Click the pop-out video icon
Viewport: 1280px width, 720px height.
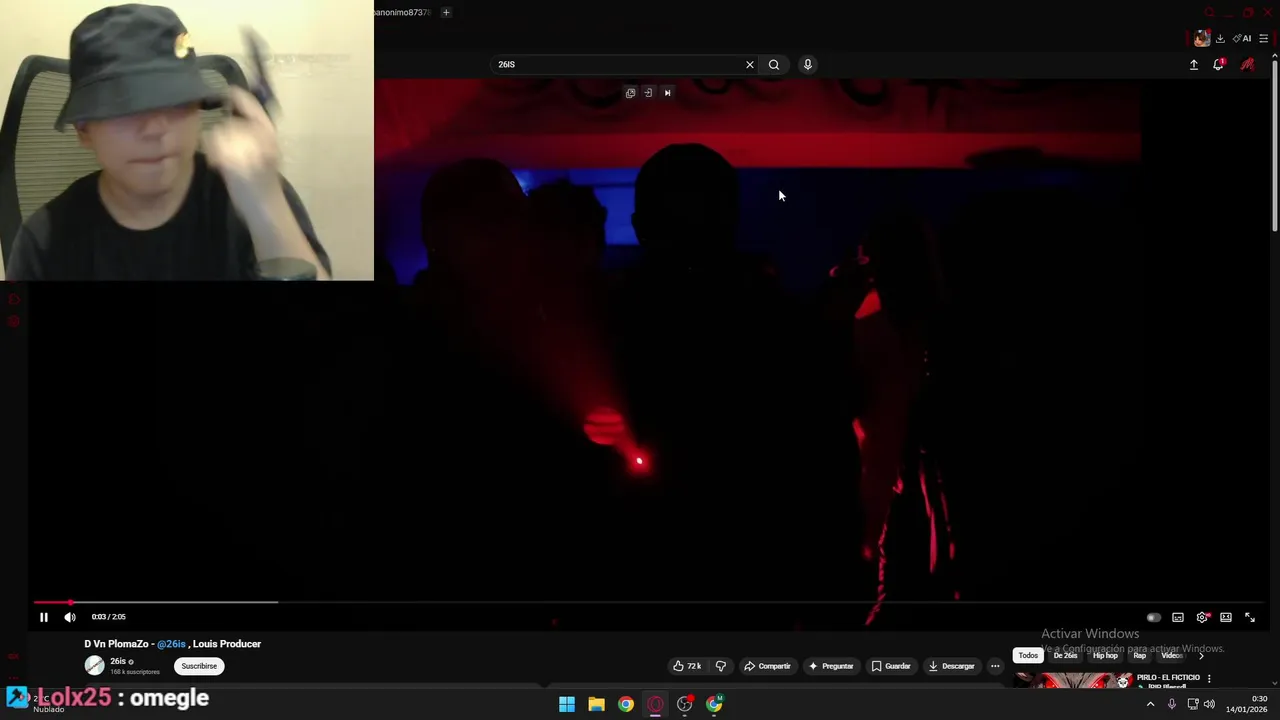(x=630, y=93)
